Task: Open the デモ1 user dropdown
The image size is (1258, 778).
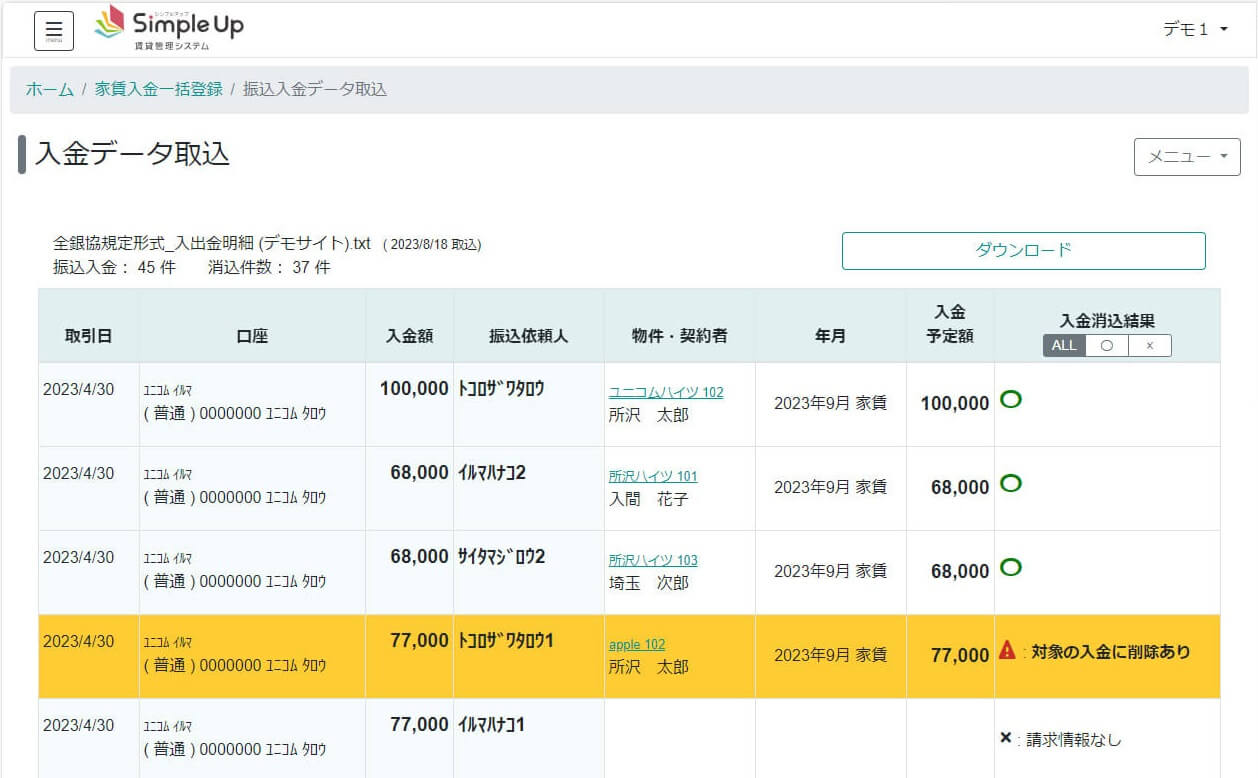Action: pos(1195,30)
